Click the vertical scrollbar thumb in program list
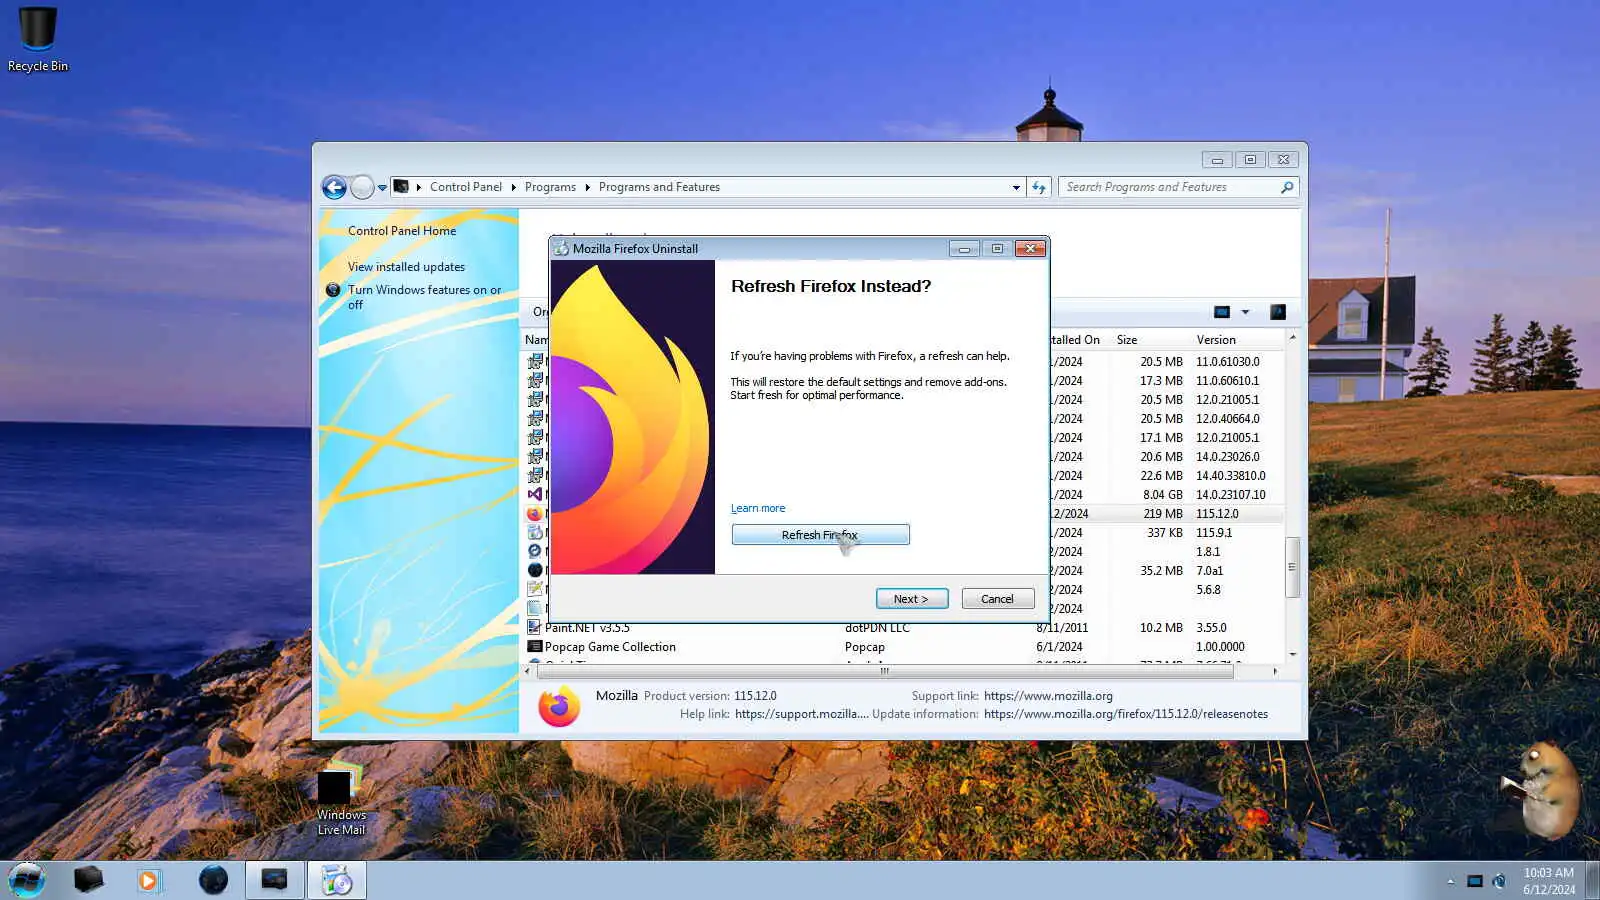This screenshot has width=1600, height=900. point(1292,567)
